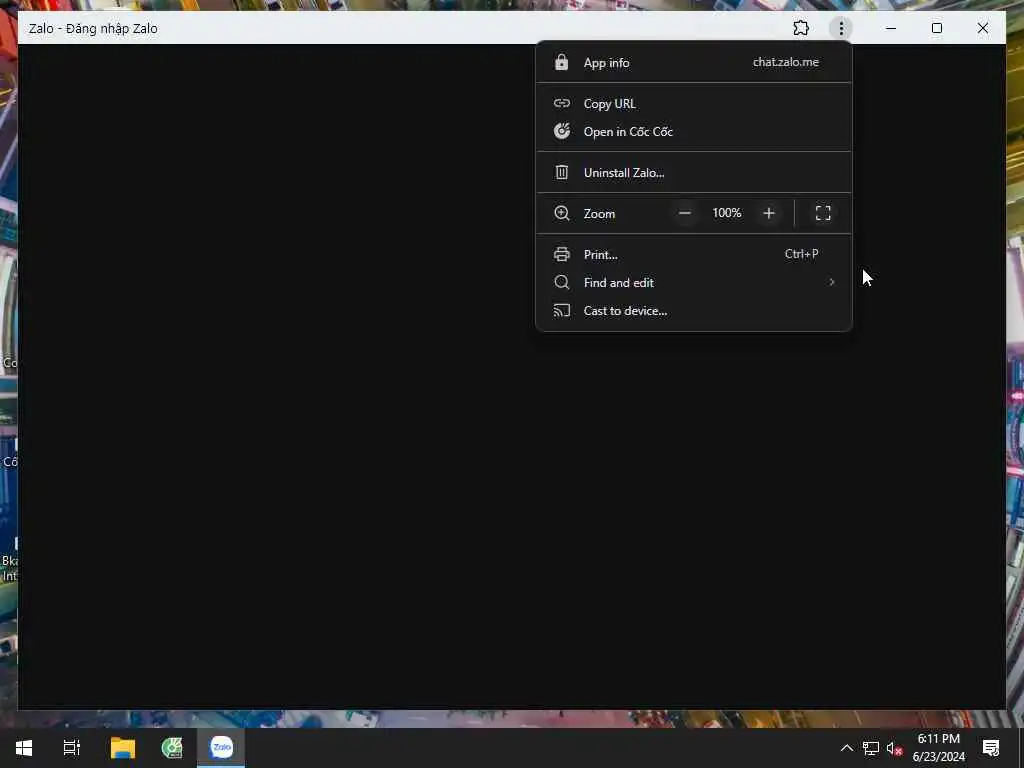The height and width of the screenshot is (768, 1024).
Task: Show hidden system tray icons
Action: (846, 748)
